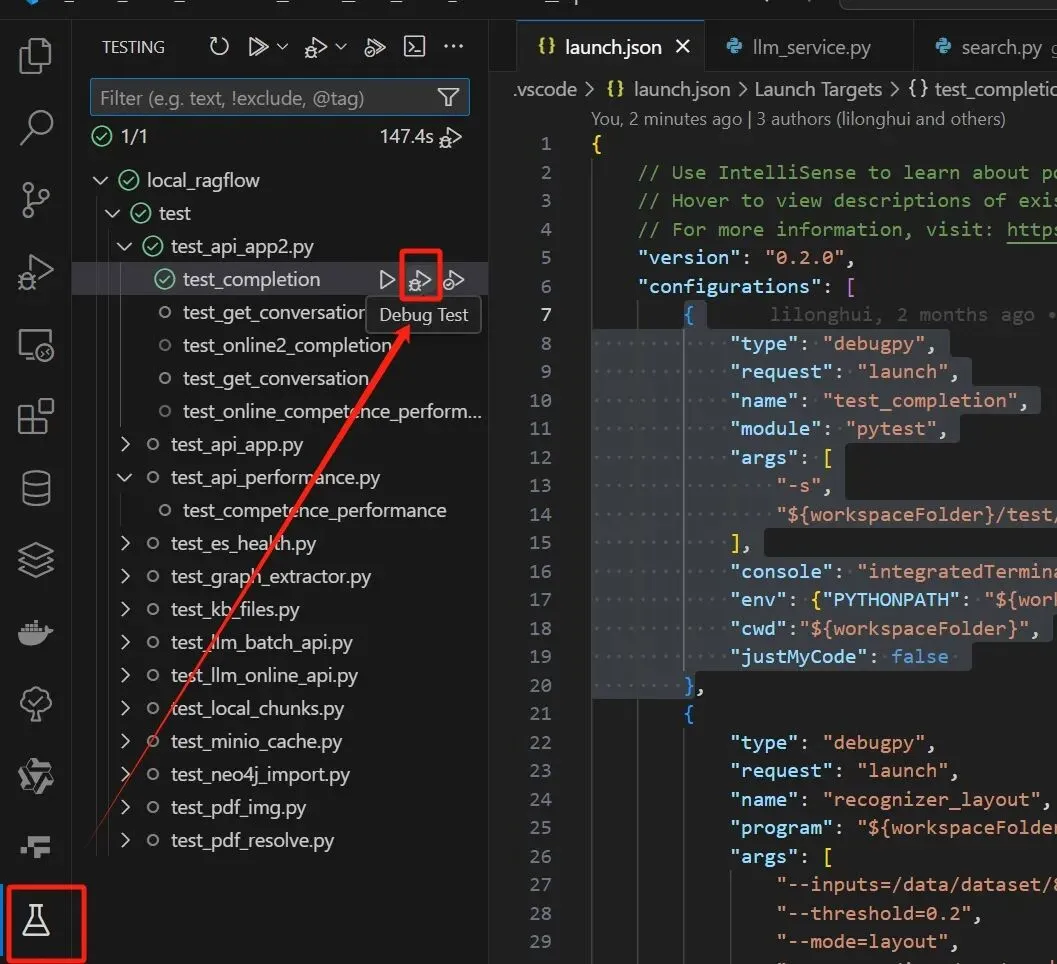1057x964 pixels.
Task: Open the stacked layers icon in activity bar
Action: pyautogui.click(x=35, y=560)
